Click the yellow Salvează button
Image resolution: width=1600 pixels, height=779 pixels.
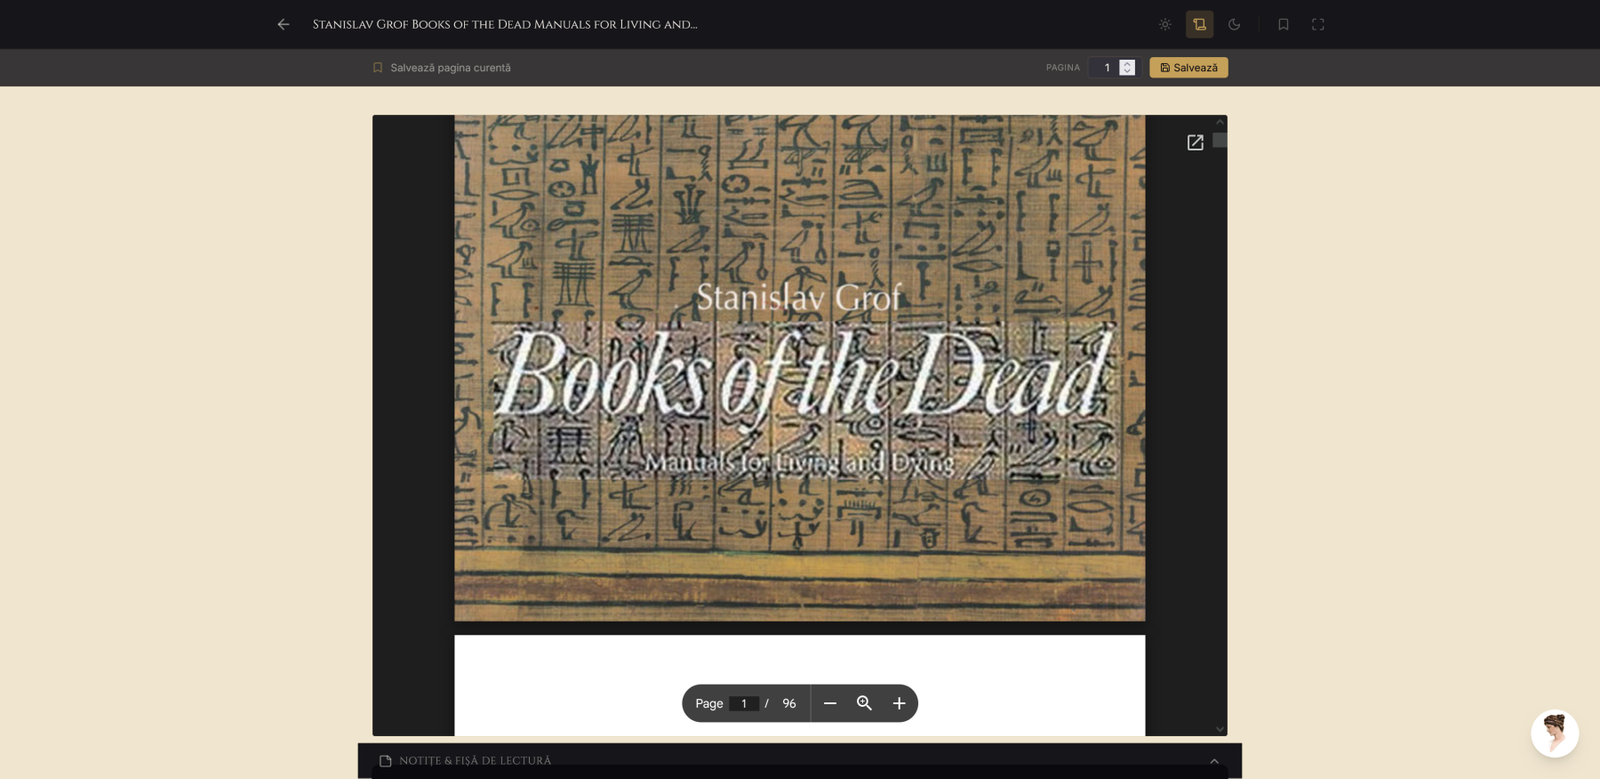coord(1188,67)
